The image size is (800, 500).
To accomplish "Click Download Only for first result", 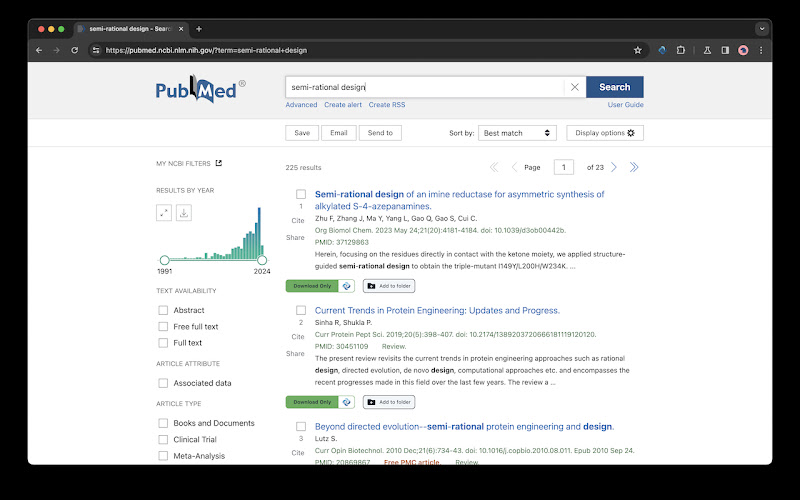I will tap(312, 286).
